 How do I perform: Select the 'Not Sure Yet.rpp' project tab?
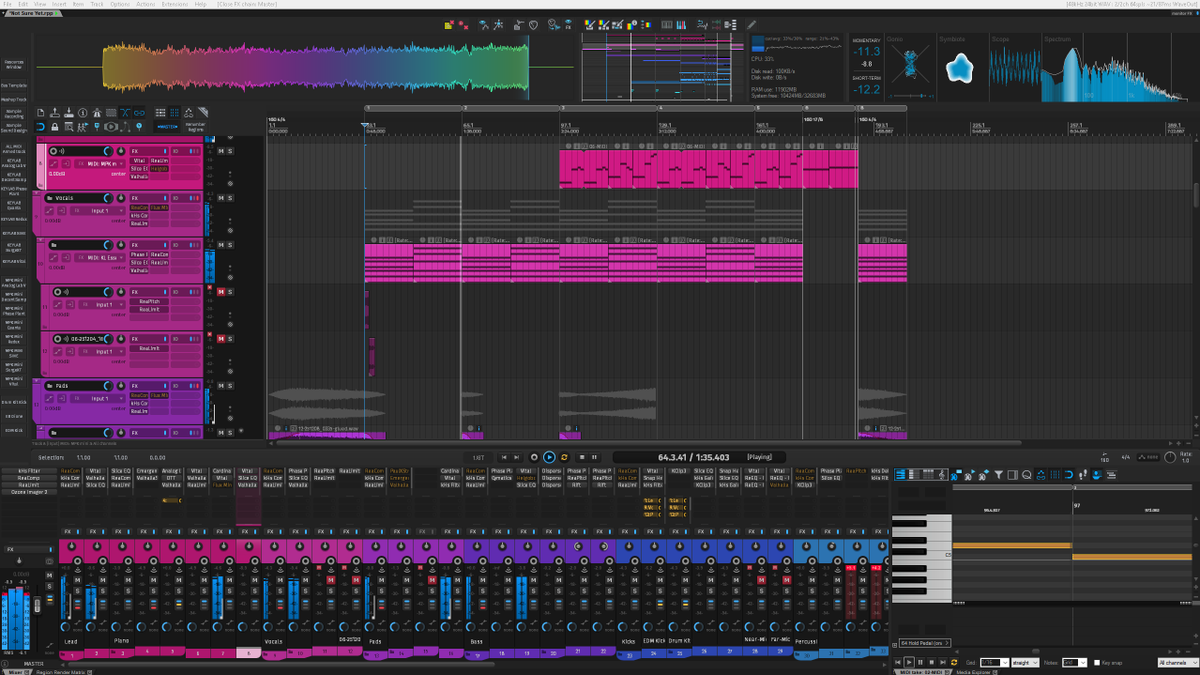click(31, 14)
